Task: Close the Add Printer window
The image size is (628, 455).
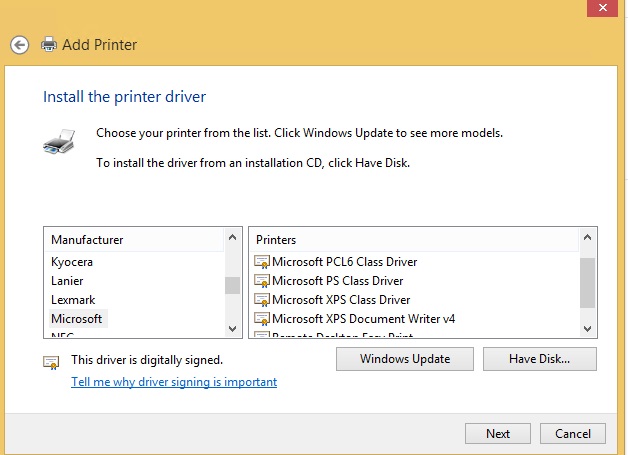Action: pyautogui.click(x=602, y=8)
